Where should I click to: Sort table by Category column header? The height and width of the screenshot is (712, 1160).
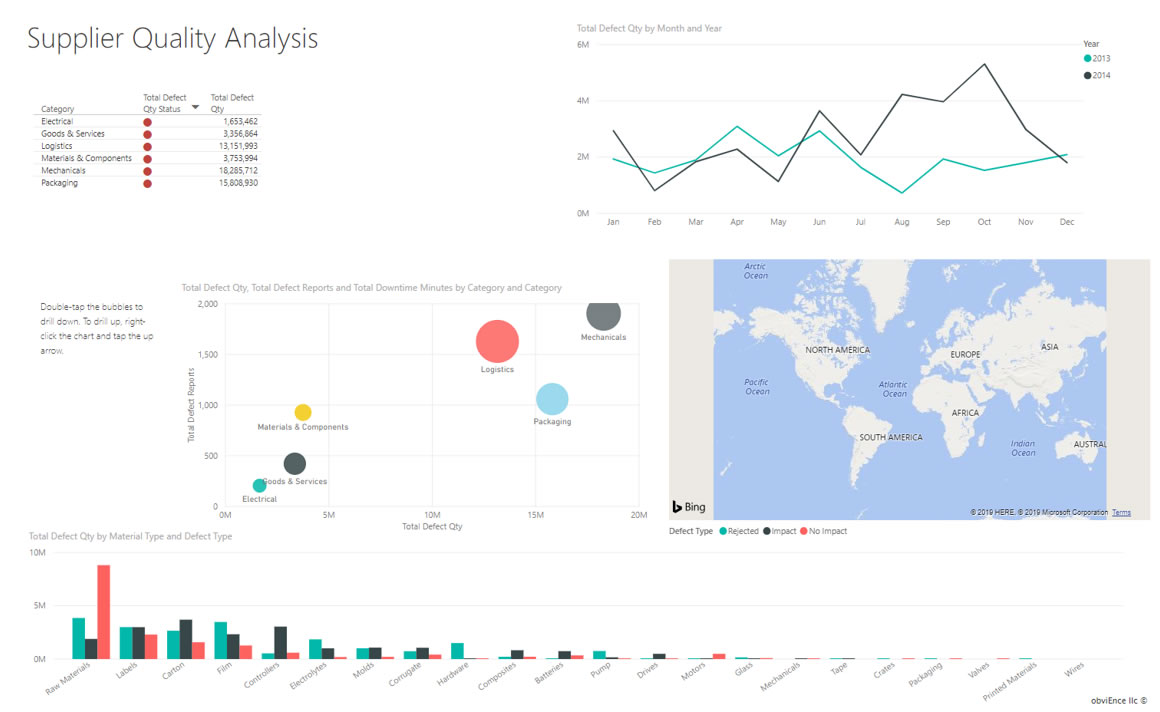pyautogui.click(x=57, y=109)
